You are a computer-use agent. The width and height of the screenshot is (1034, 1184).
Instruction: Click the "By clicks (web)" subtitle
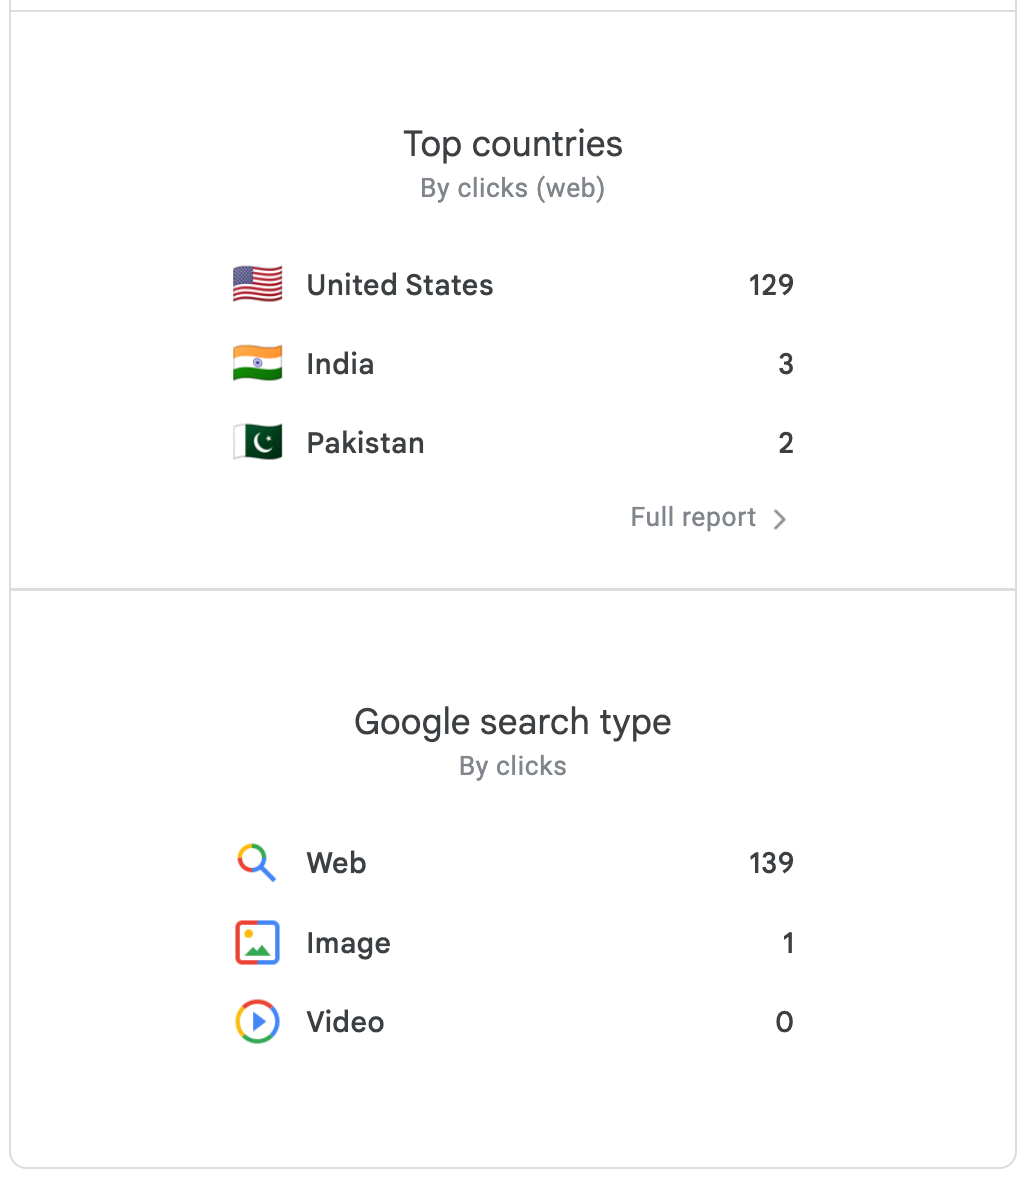(513, 188)
